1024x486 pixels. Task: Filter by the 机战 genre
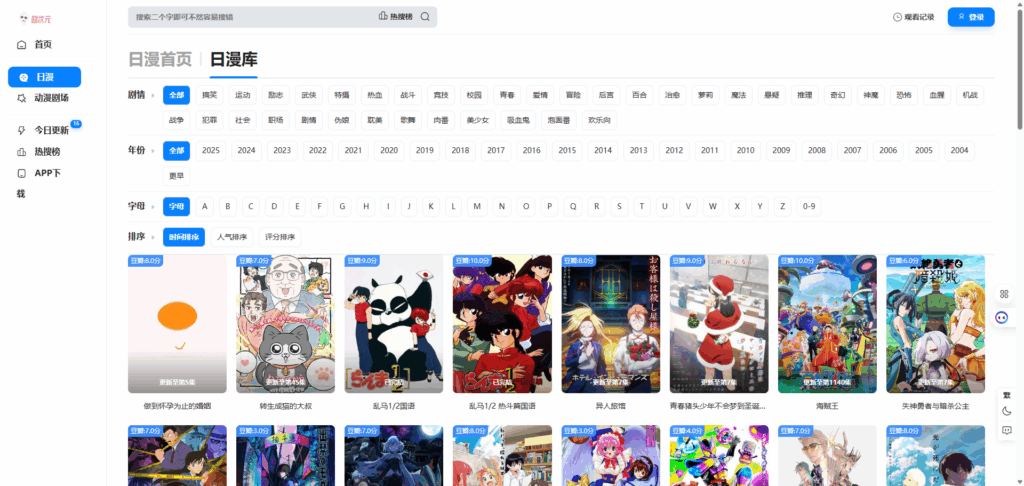click(x=970, y=95)
